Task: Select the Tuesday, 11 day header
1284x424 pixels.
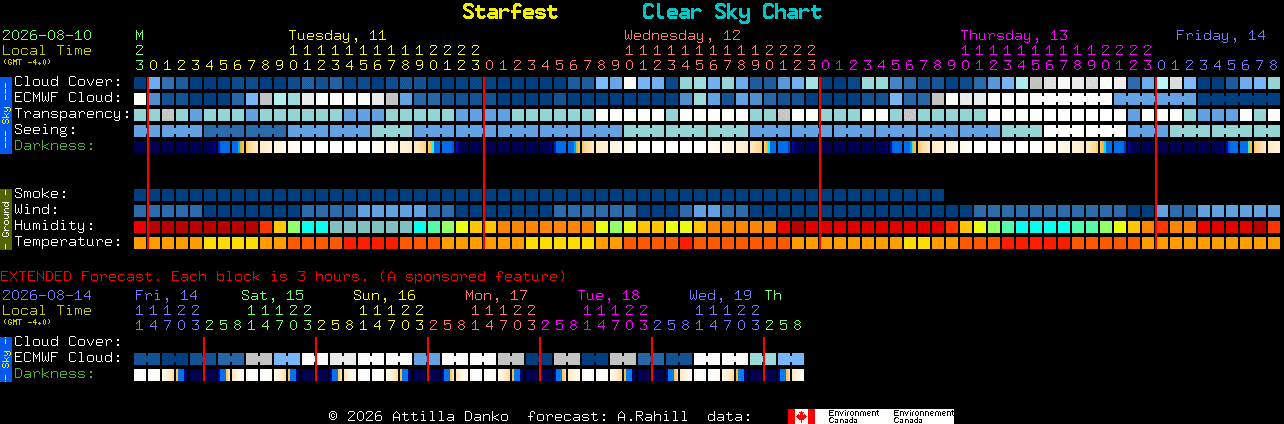Action: 337,35
